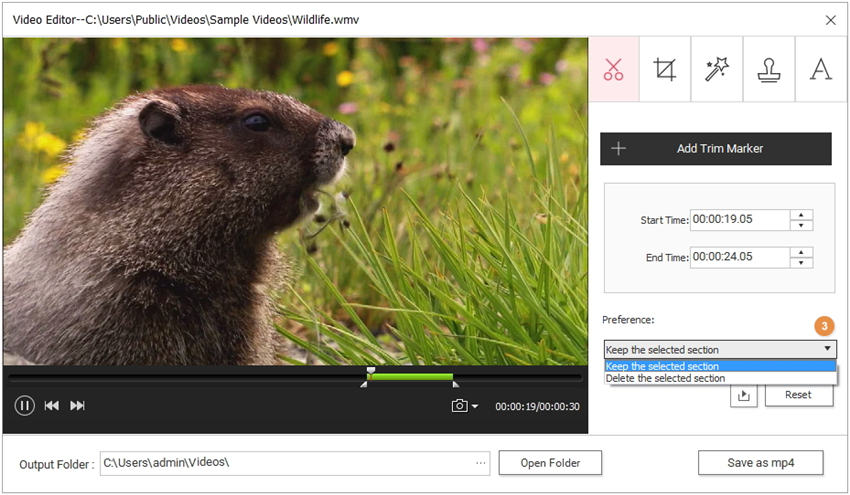The width and height of the screenshot is (850, 495).
Task: Decrease End Time with the down arrow
Action: [801, 263]
